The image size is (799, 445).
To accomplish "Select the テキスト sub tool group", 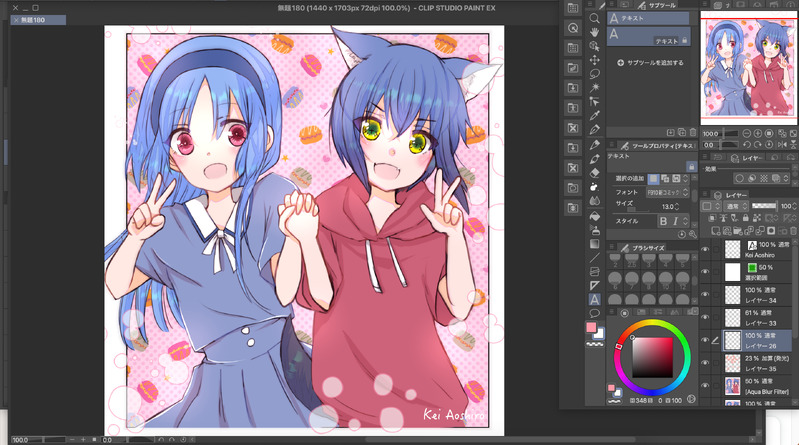I will click(648, 18).
